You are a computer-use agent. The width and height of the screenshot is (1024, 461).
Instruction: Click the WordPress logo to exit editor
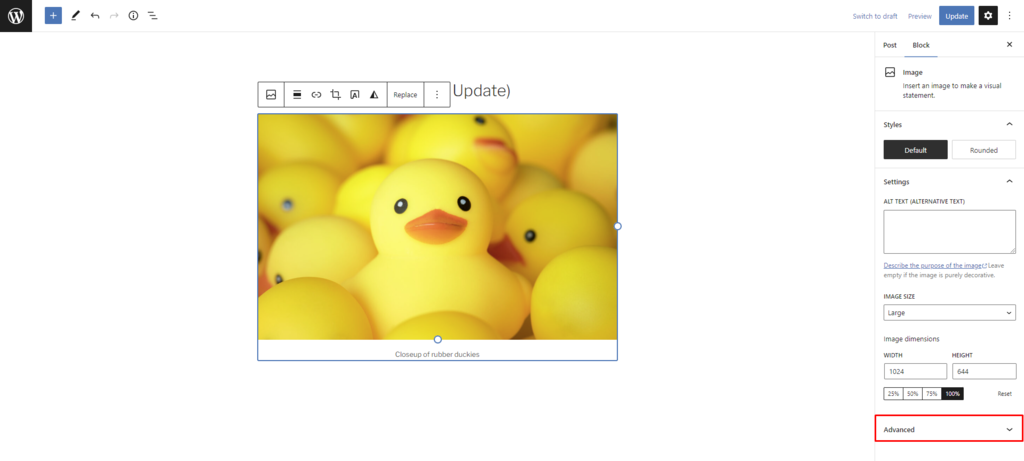pyautogui.click(x=16, y=16)
